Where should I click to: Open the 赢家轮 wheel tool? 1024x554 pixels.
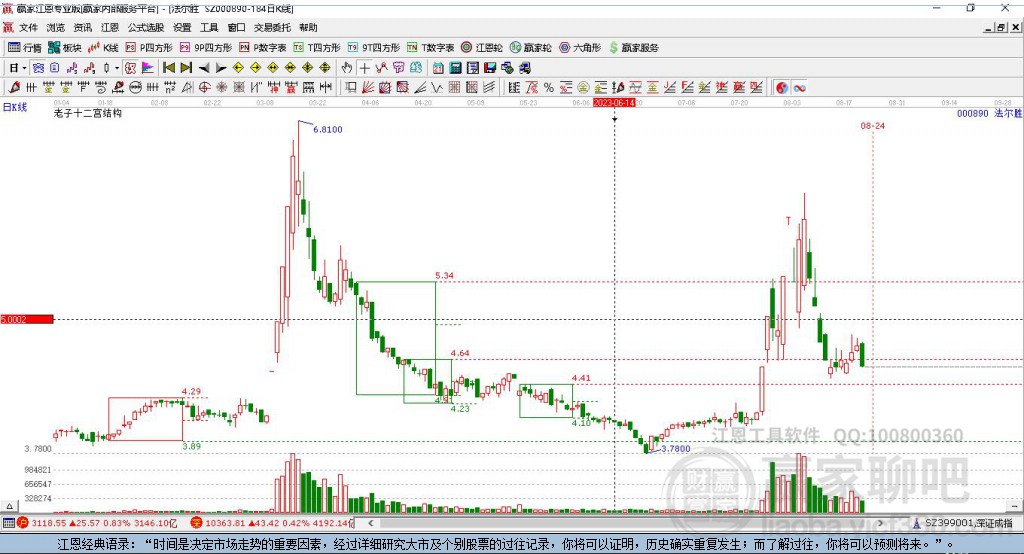pos(531,48)
